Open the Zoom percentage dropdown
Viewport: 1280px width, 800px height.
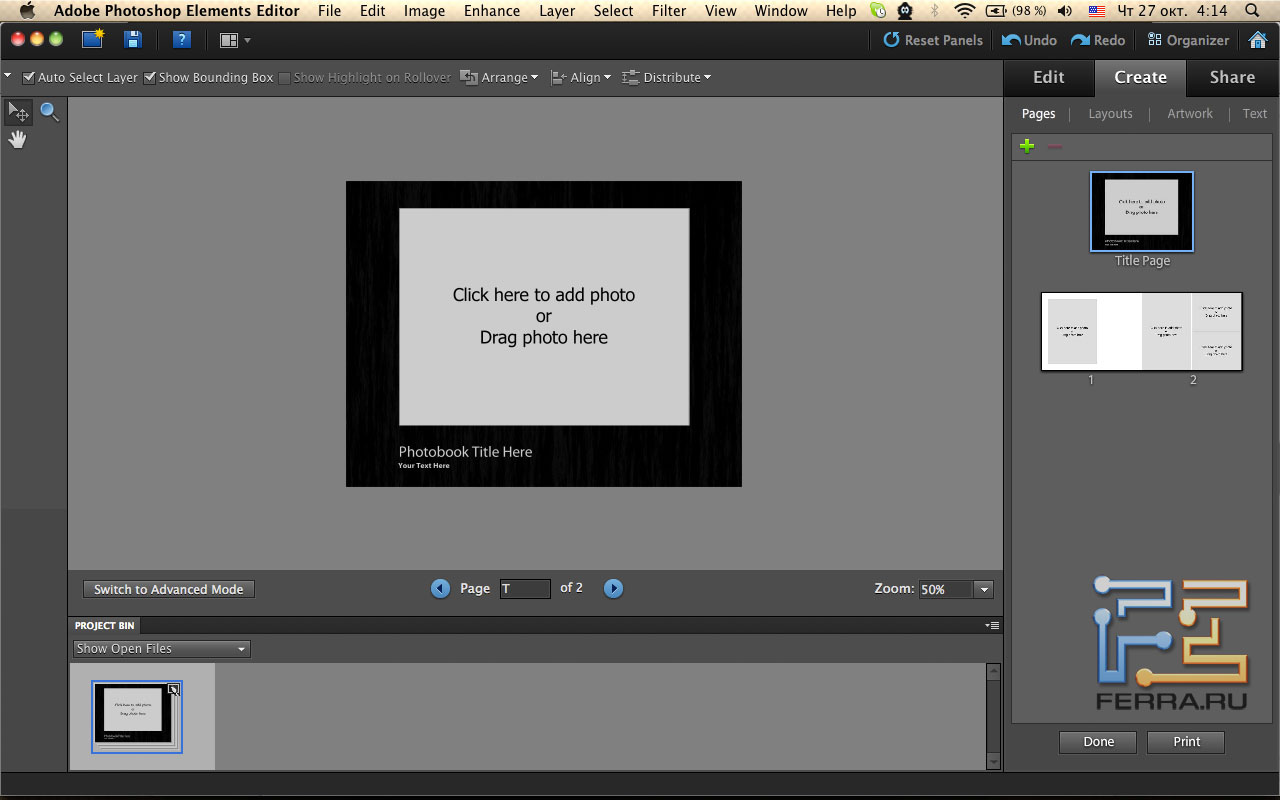983,590
